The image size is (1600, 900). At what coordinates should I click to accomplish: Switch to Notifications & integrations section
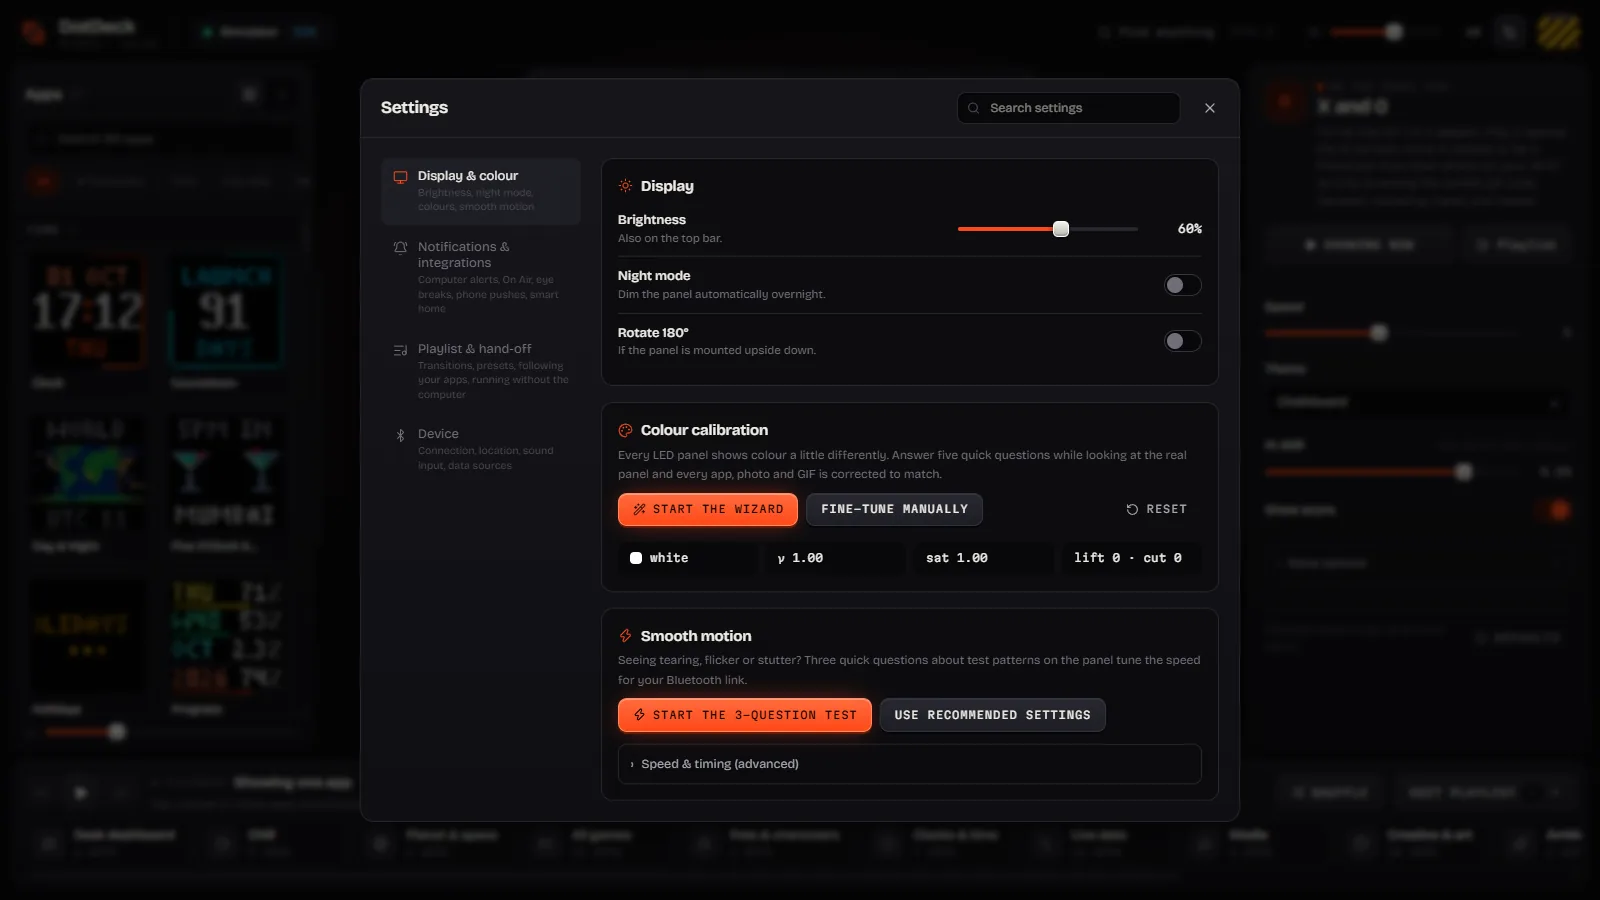[x=481, y=277]
